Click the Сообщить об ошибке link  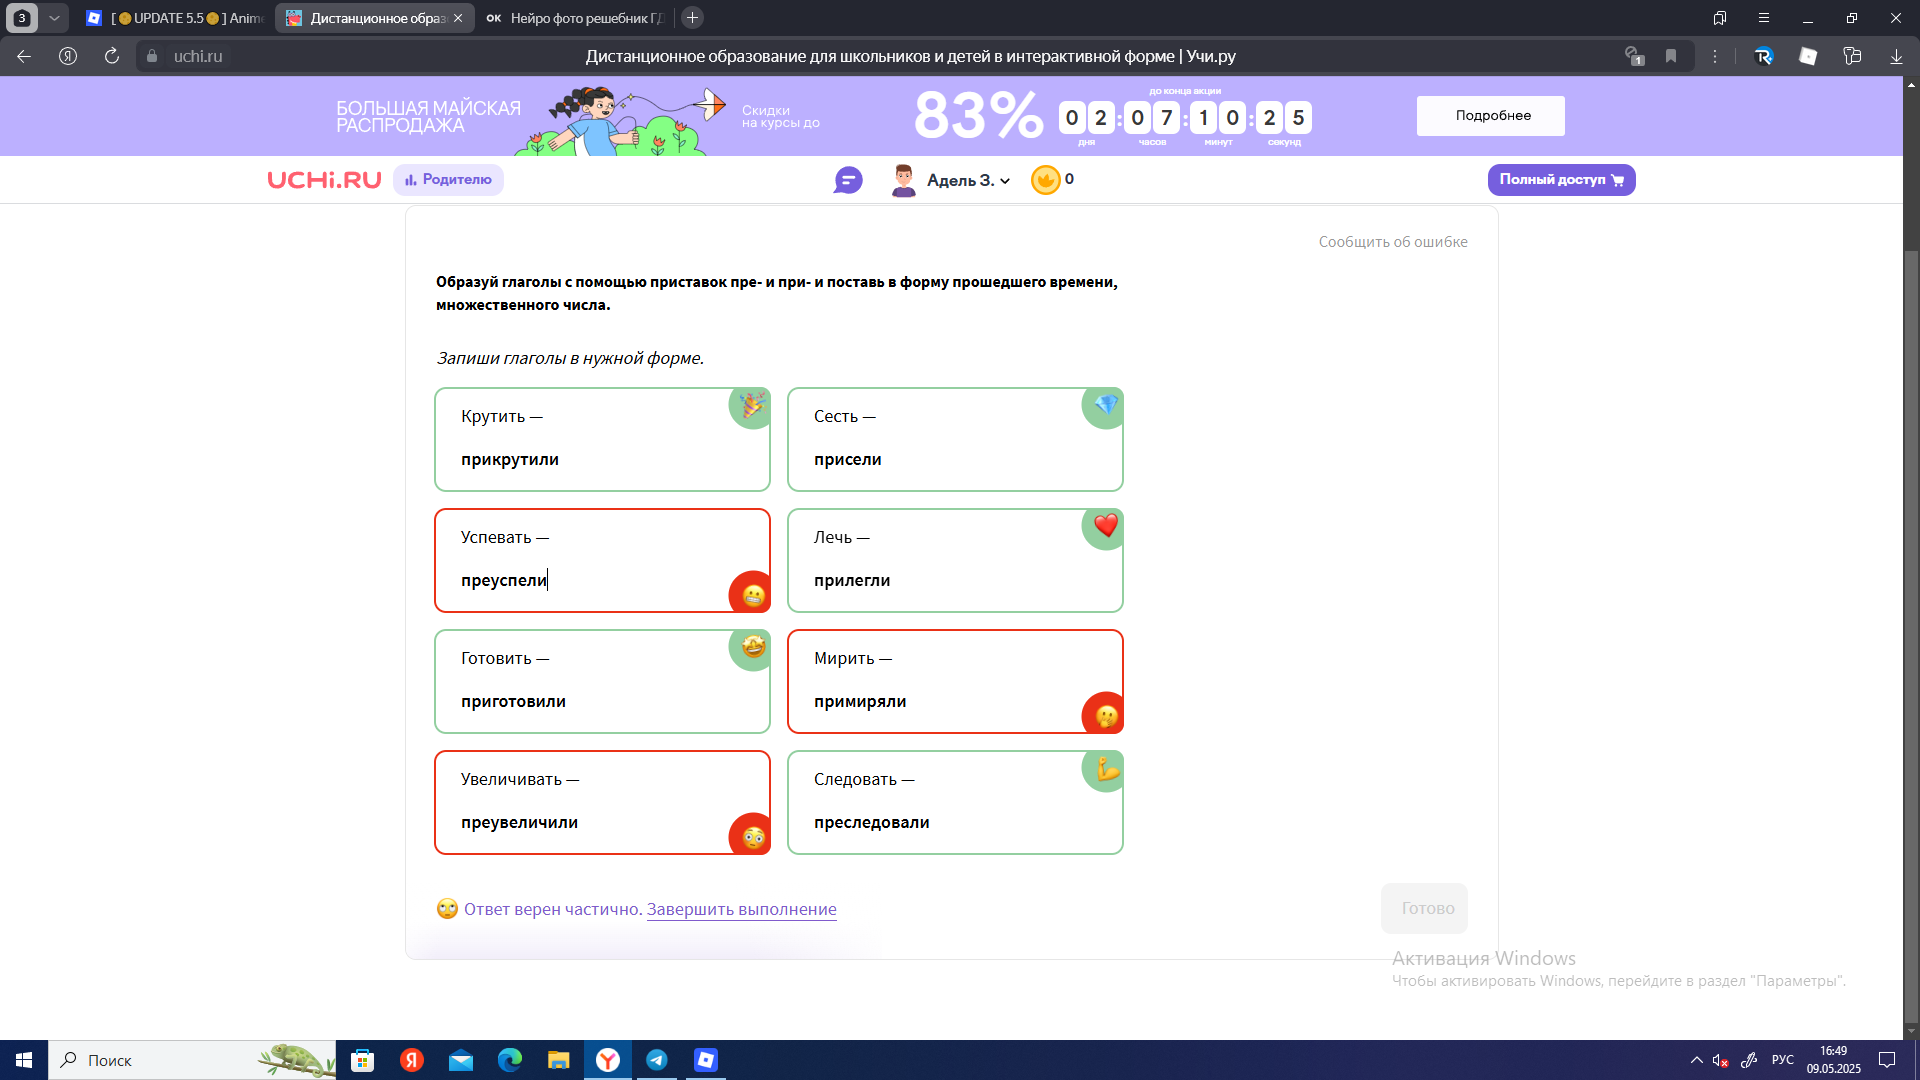[1393, 242]
